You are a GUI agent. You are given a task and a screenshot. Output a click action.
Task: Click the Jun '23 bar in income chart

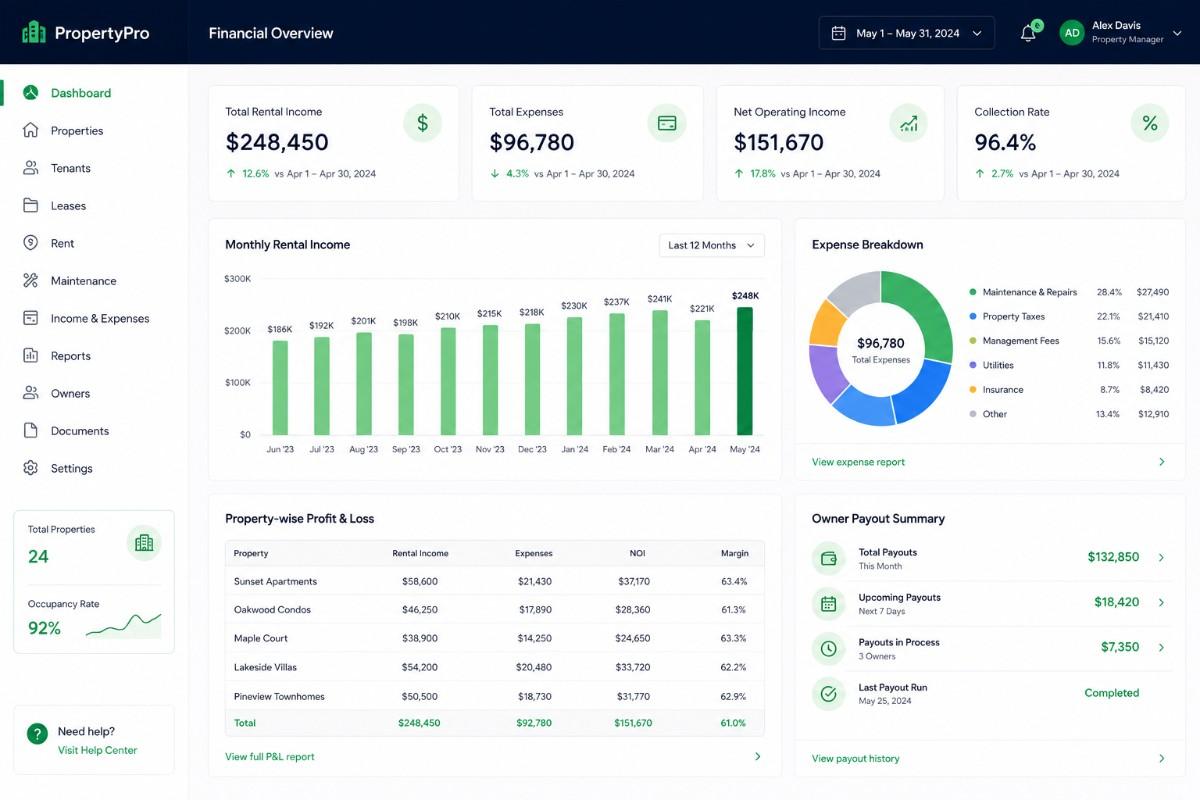[x=280, y=388]
